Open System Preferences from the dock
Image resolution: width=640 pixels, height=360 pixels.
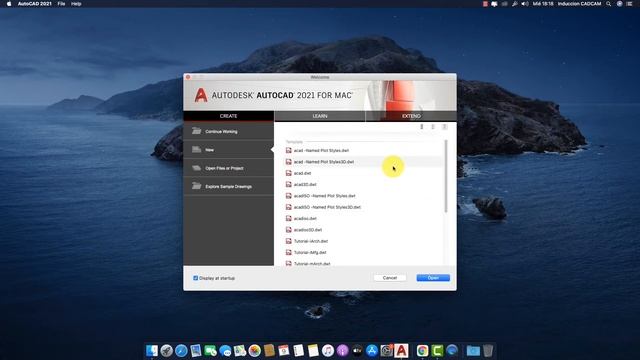[387, 350]
